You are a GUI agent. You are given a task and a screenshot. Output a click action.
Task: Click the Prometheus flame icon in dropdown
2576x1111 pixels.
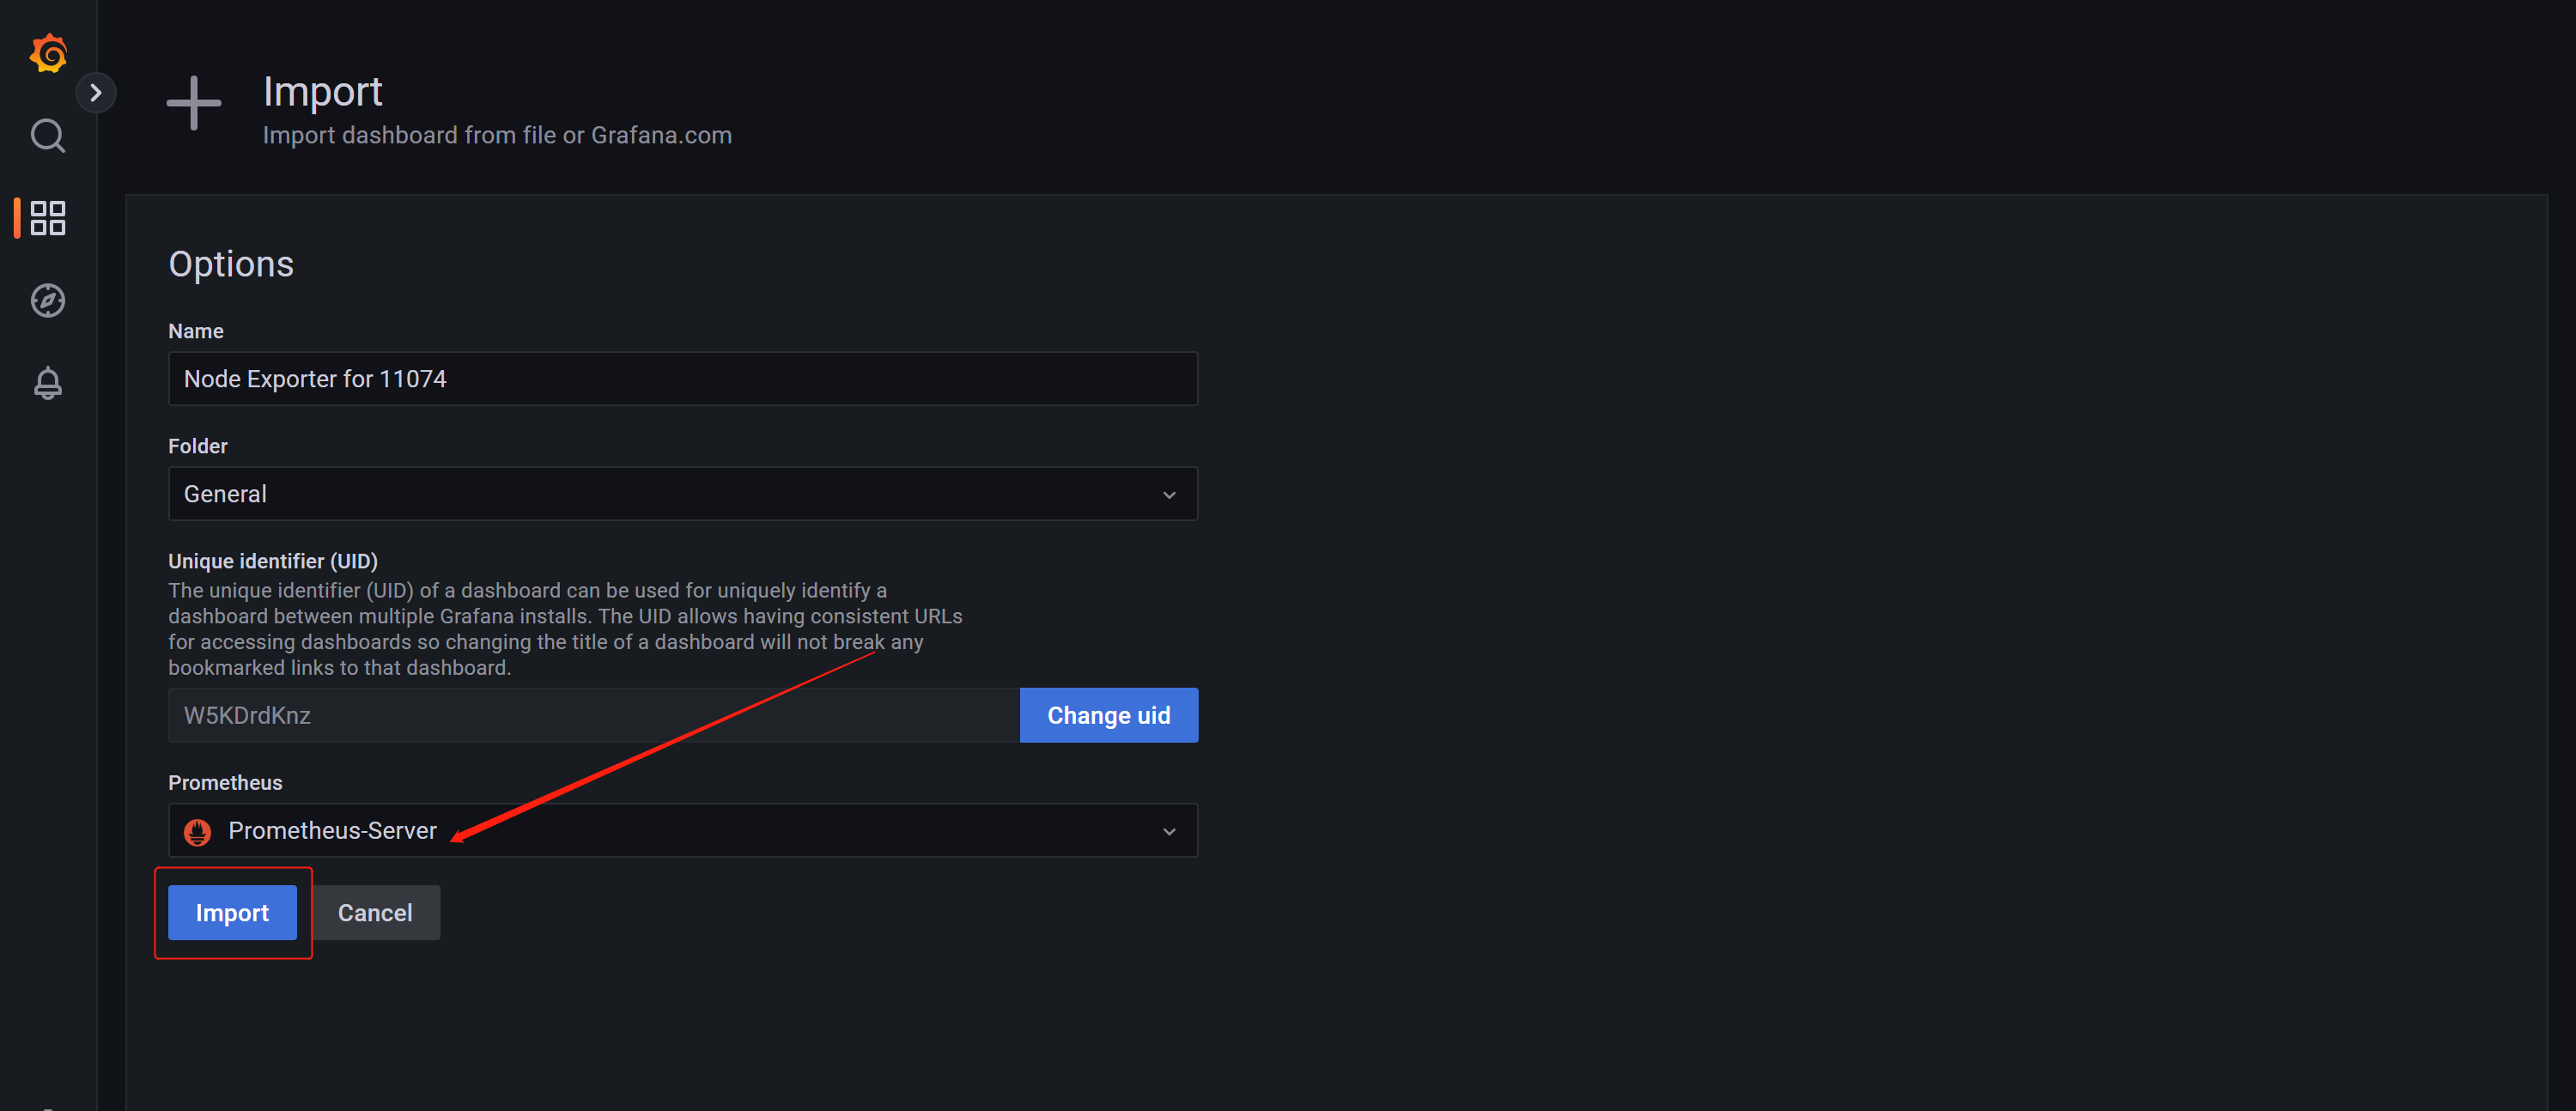197,832
